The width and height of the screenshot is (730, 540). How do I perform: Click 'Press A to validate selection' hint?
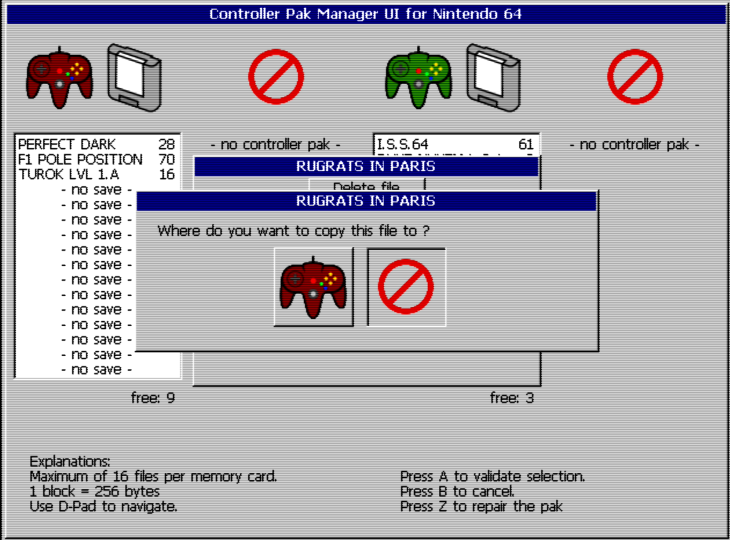[493, 476]
